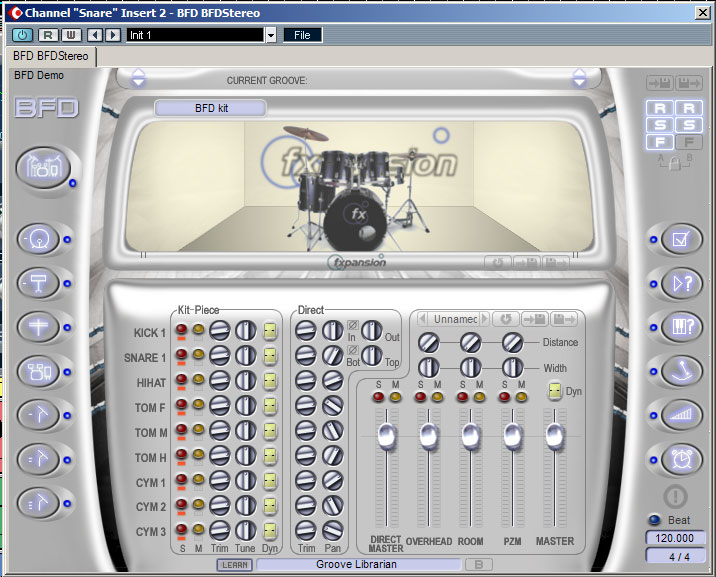Open the checkbox options icon on right sidebar
The height and width of the screenshot is (577, 716).
(681, 239)
